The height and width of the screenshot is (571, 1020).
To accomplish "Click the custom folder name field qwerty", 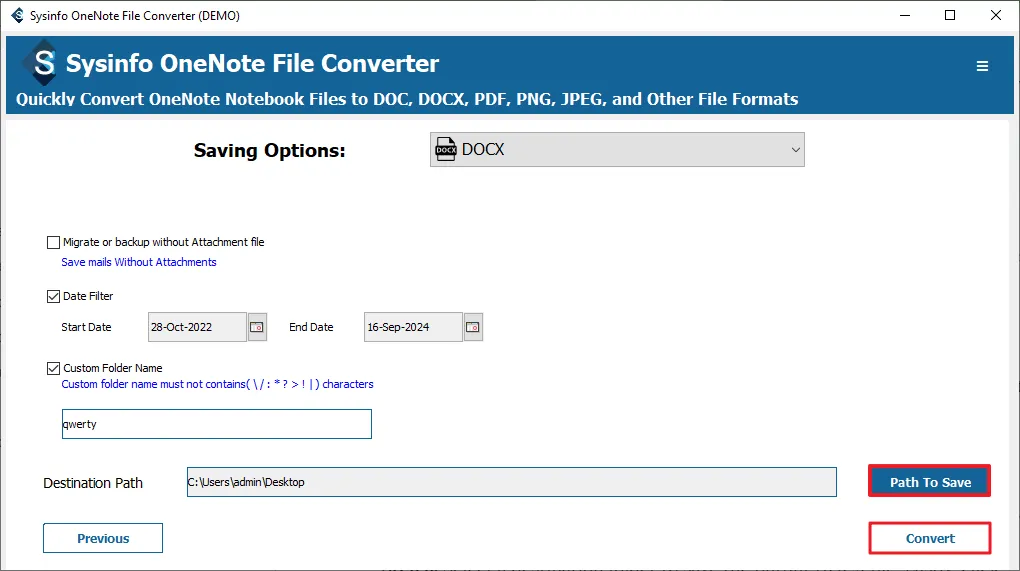I will [217, 424].
